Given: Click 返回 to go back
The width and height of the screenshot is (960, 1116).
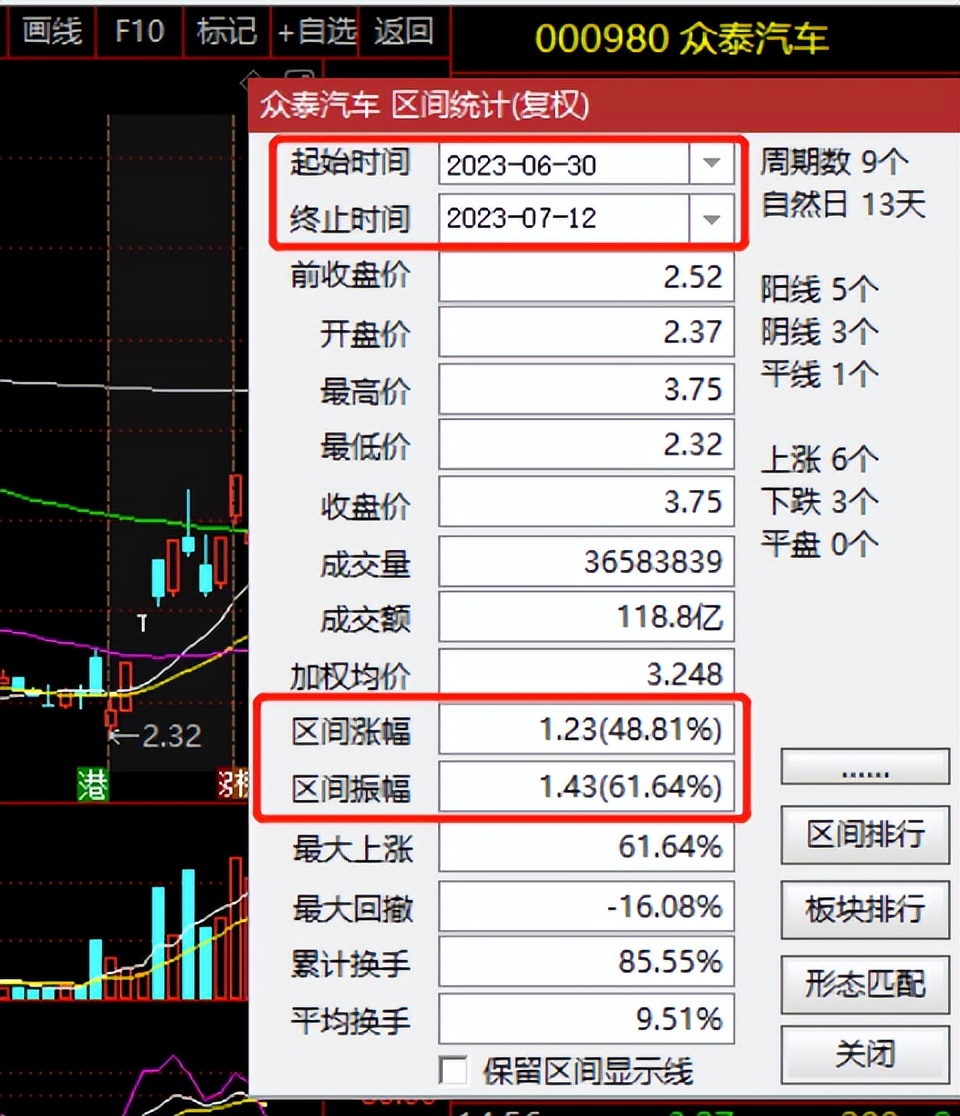Looking at the screenshot, I should point(405,32).
